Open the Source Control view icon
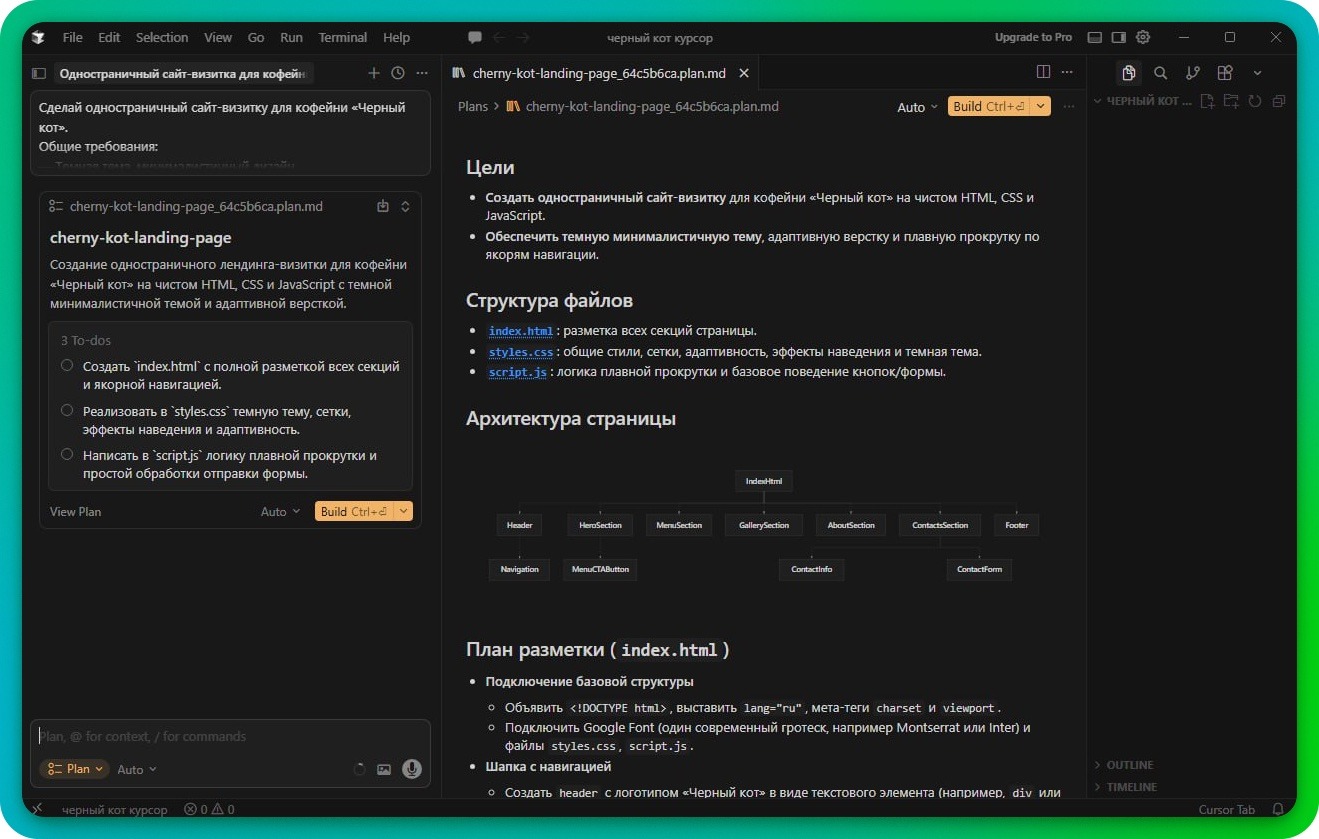Image resolution: width=1319 pixels, height=839 pixels. coord(1192,72)
